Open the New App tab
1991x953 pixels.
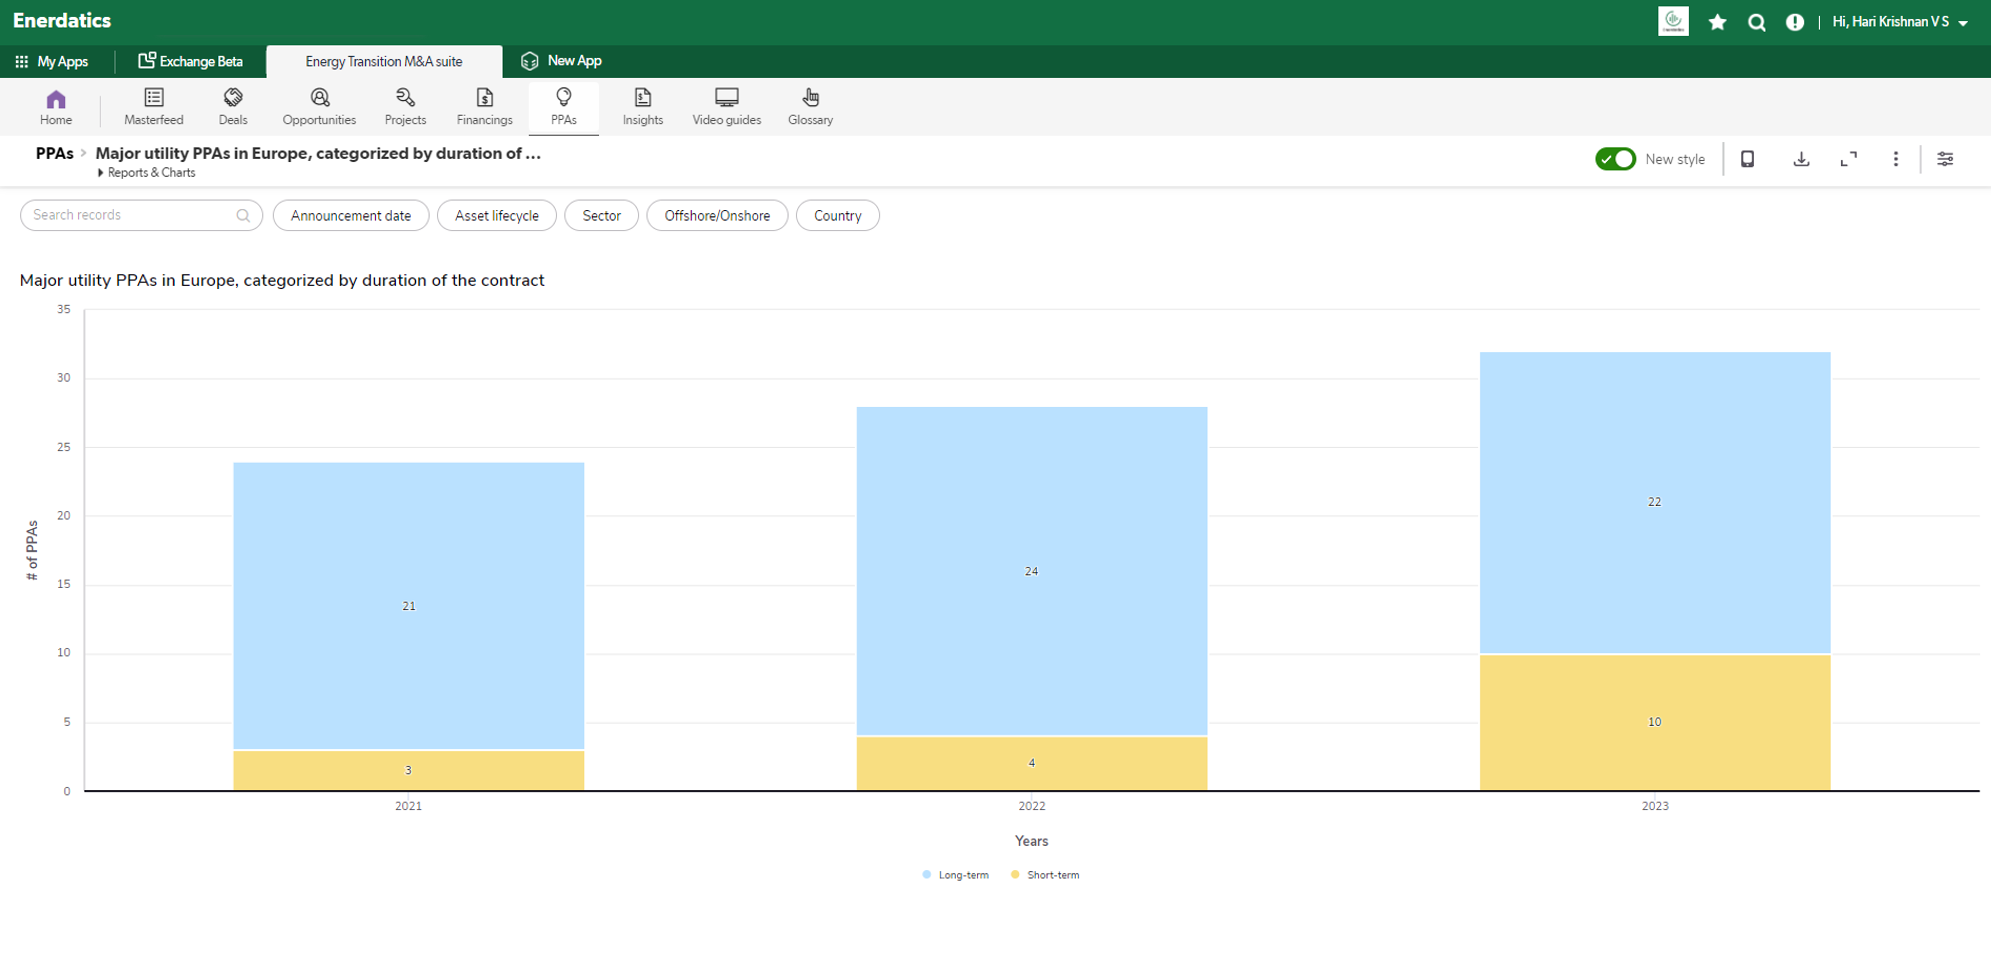click(x=562, y=61)
